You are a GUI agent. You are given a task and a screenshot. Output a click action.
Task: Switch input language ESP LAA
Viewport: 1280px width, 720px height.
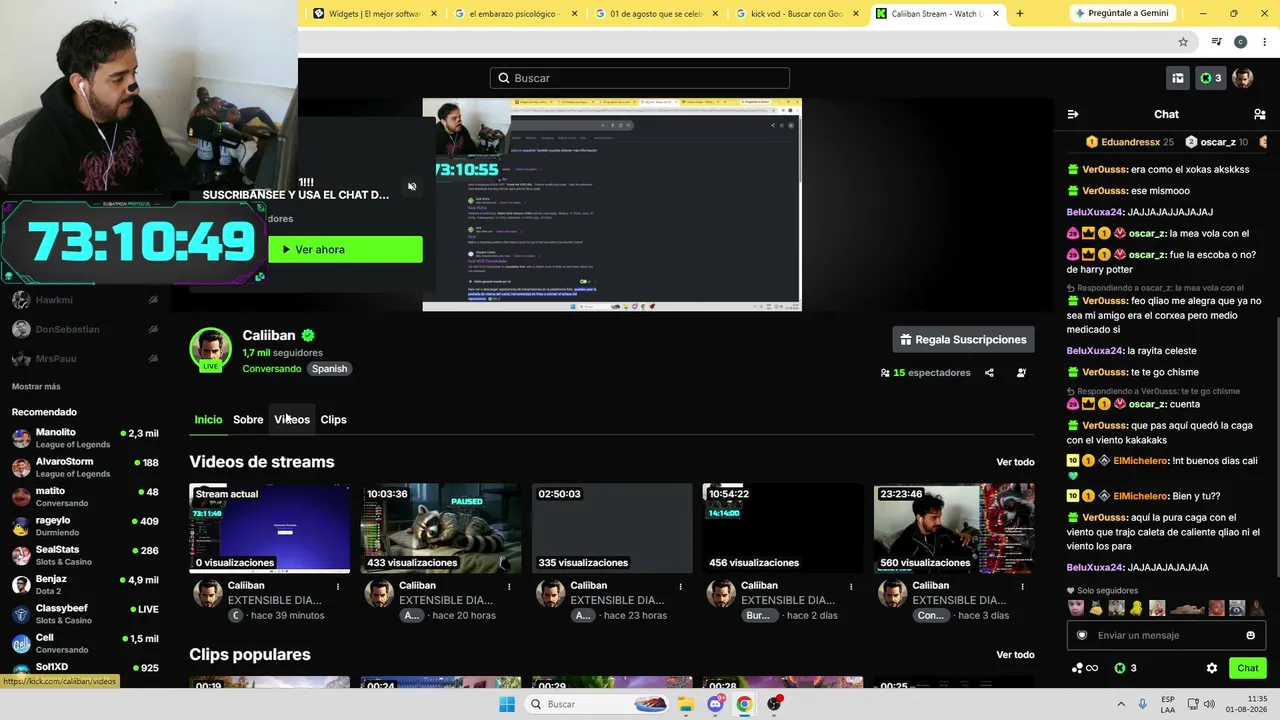1168,704
